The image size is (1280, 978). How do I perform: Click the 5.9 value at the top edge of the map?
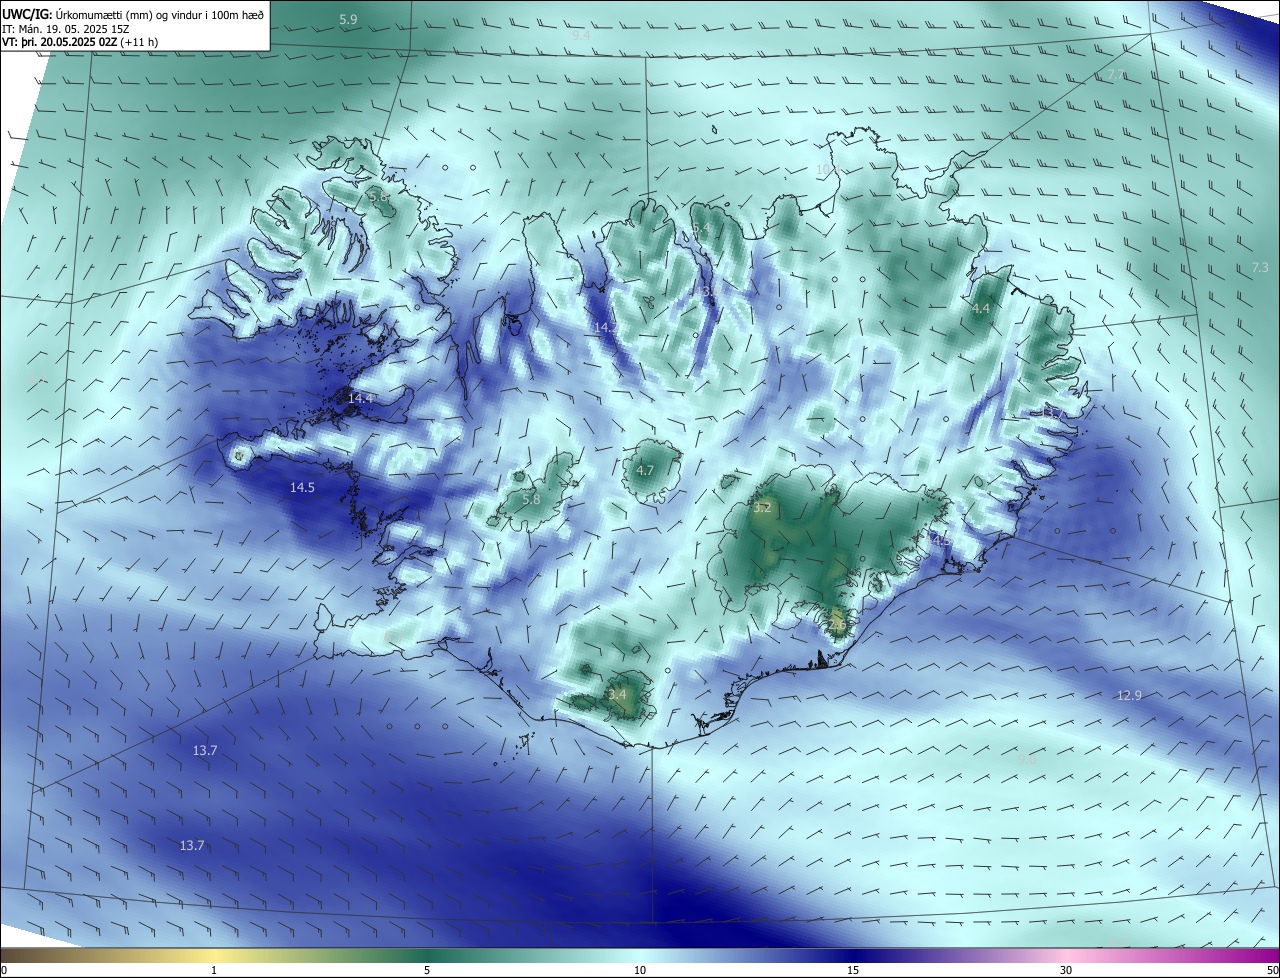pos(348,20)
